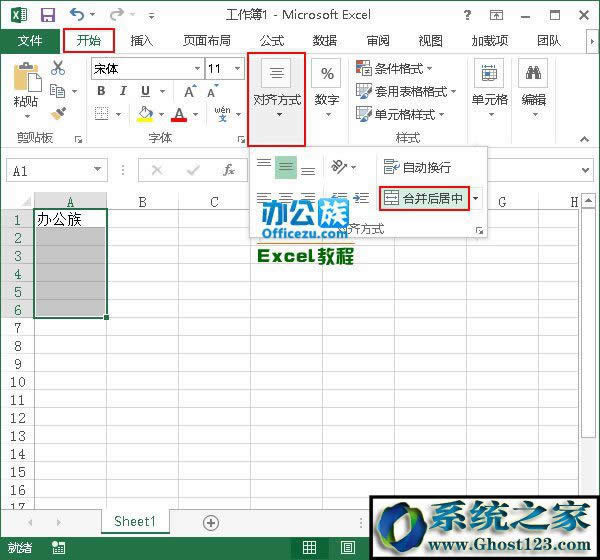
Task: Open the 插入 ribbon tab
Action: [142, 41]
